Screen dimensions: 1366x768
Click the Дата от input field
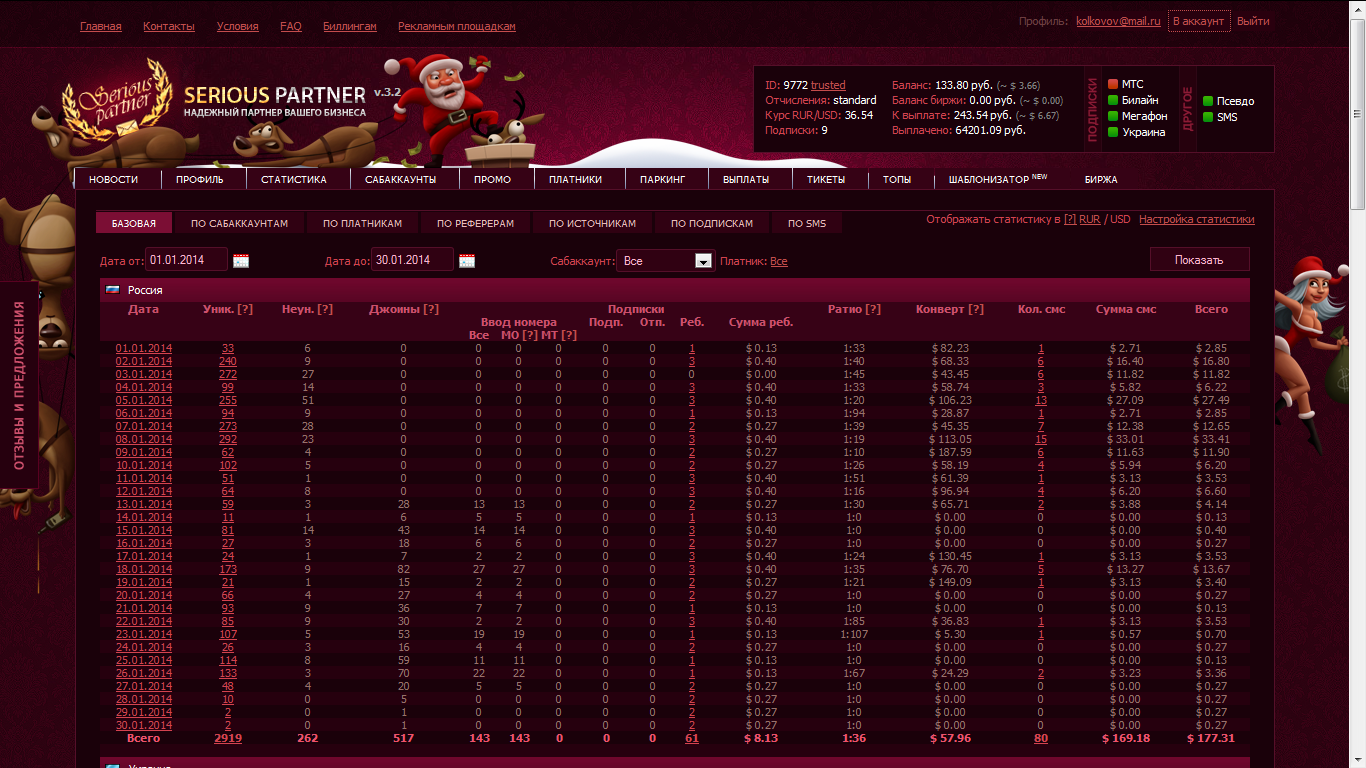[187, 260]
